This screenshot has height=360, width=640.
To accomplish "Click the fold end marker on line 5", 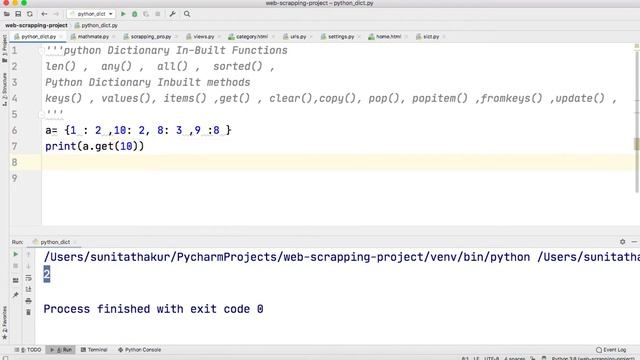I will 41,115.
